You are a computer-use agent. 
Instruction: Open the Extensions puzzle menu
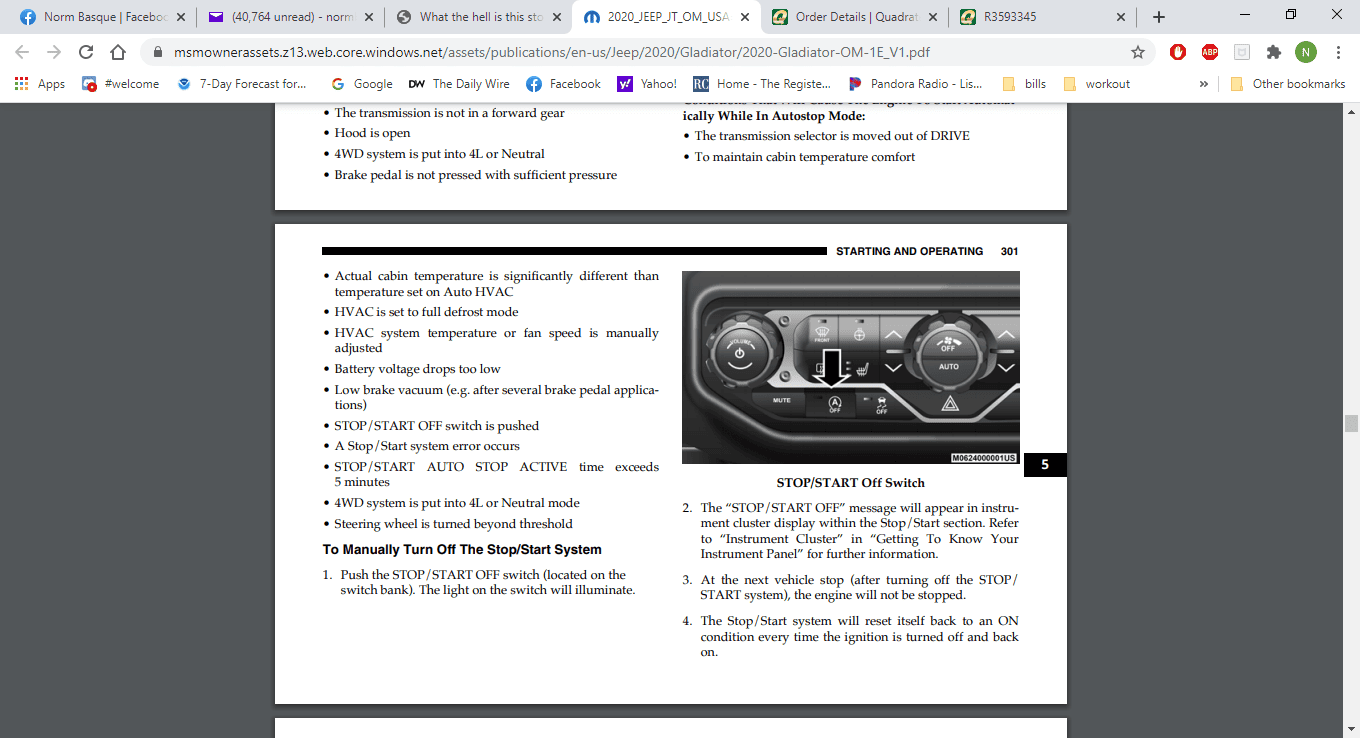pos(1273,52)
